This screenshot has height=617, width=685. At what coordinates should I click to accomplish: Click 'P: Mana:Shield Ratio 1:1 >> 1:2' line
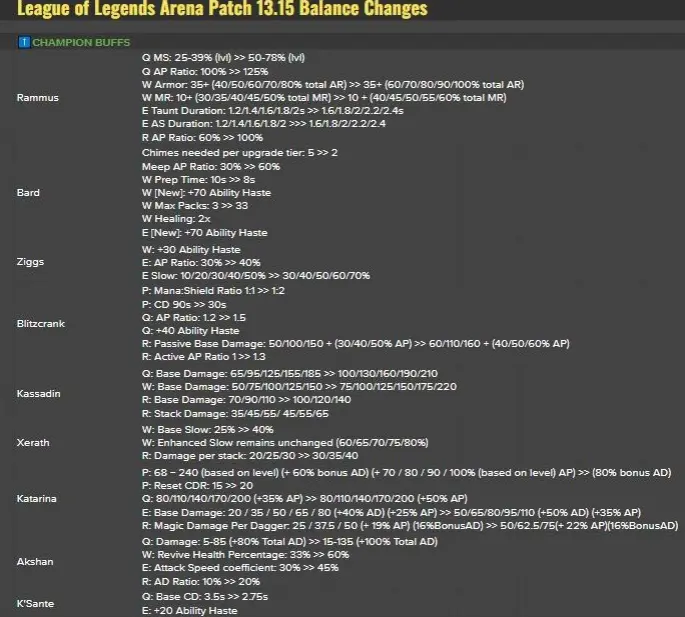pyautogui.click(x=213, y=291)
